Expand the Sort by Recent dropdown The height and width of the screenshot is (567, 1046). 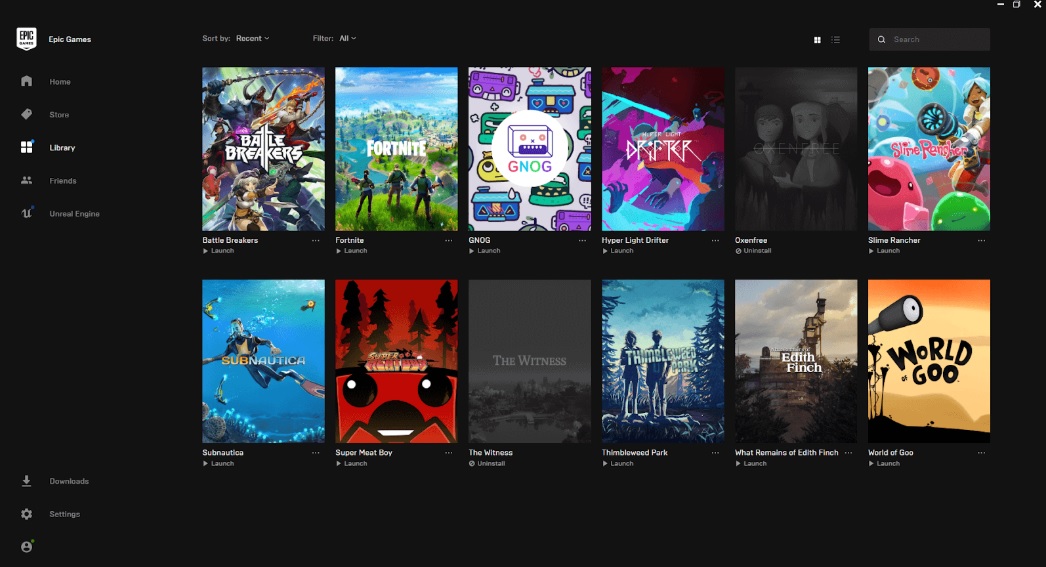tap(252, 39)
